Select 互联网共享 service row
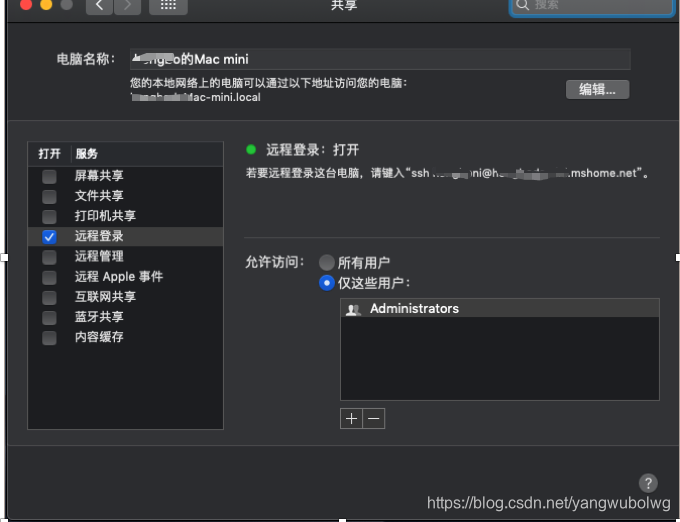 click(x=125, y=297)
